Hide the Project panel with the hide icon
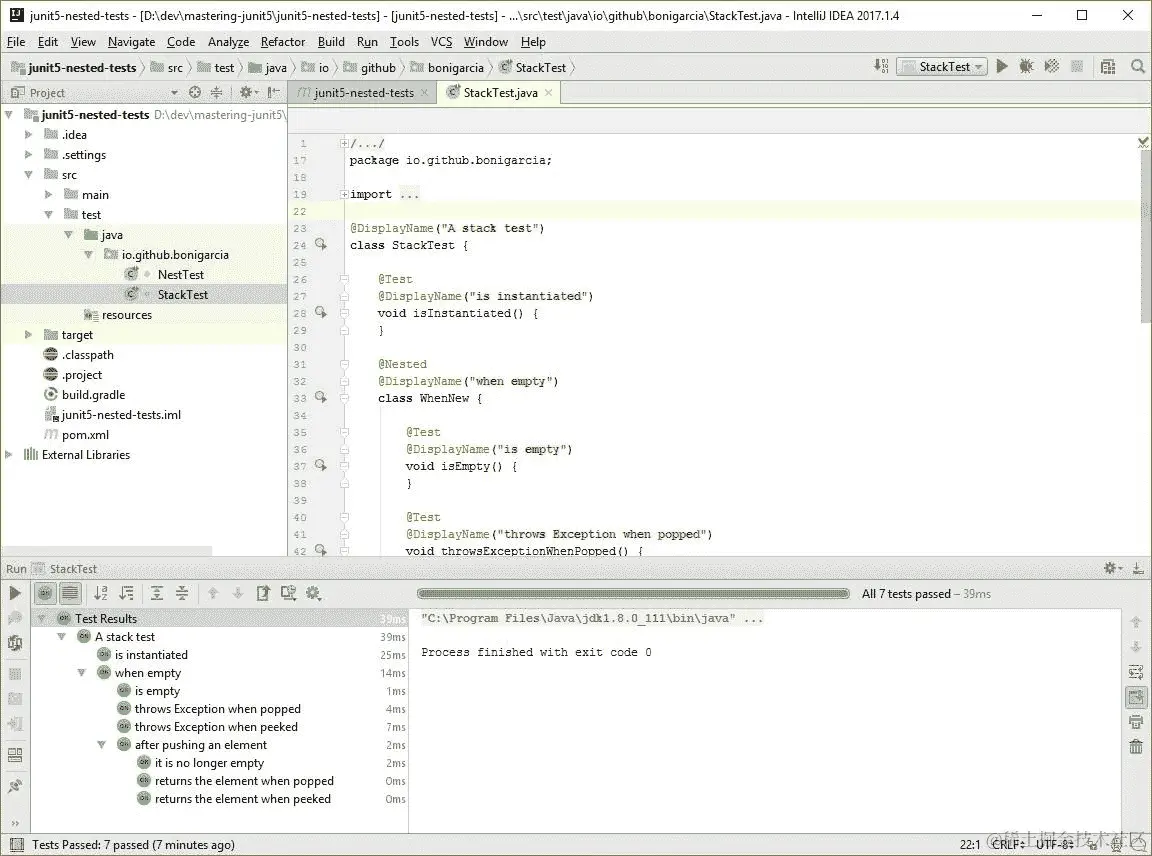 click(273, 92)
